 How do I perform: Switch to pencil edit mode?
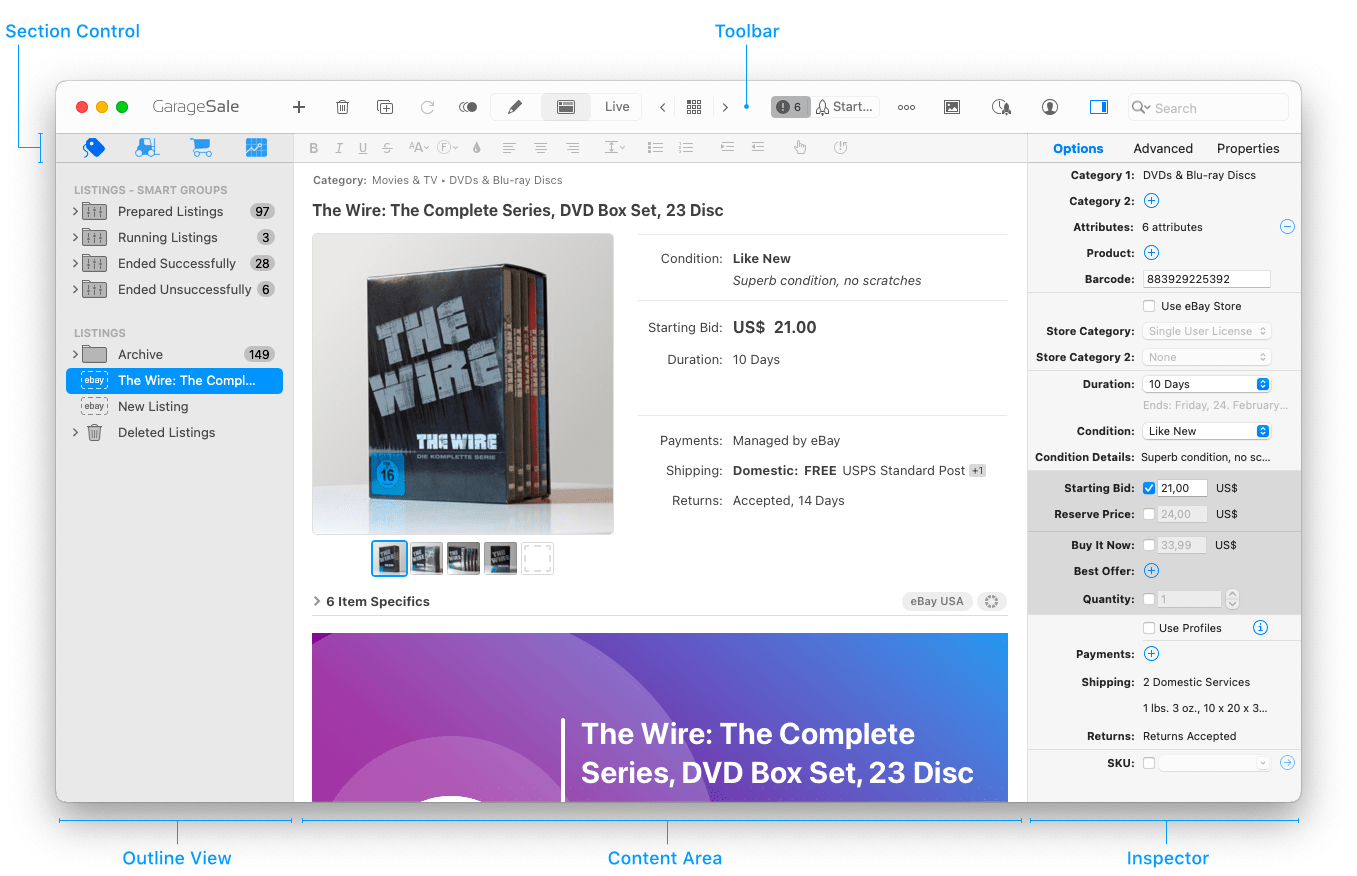point(515,107)
